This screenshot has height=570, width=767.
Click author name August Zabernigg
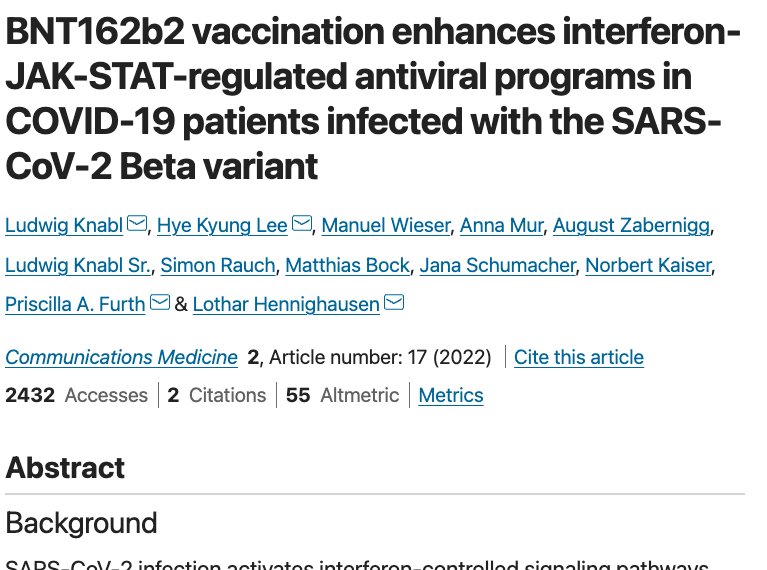(632, 226)
